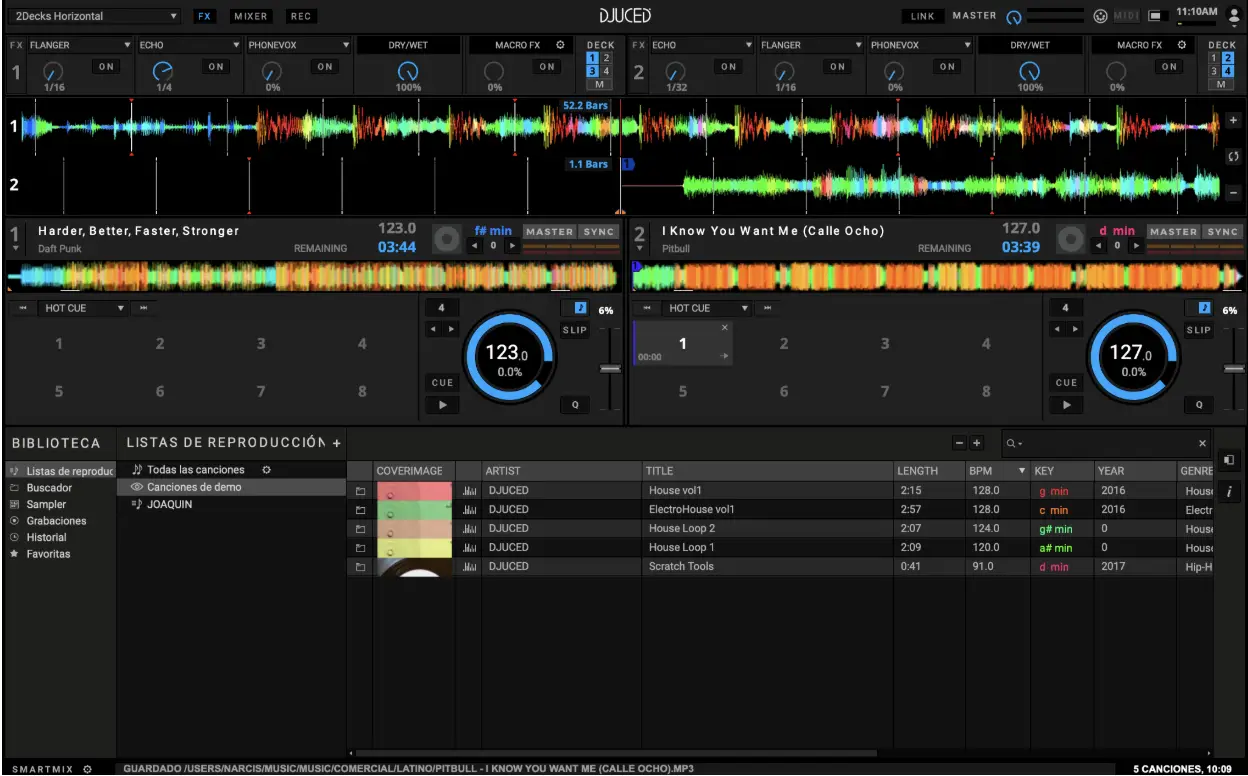Go to previous hot cue page on deck 1
The height and width of the screenshot is (776, 1248).
pyautogui.click(x=23, y=308)
